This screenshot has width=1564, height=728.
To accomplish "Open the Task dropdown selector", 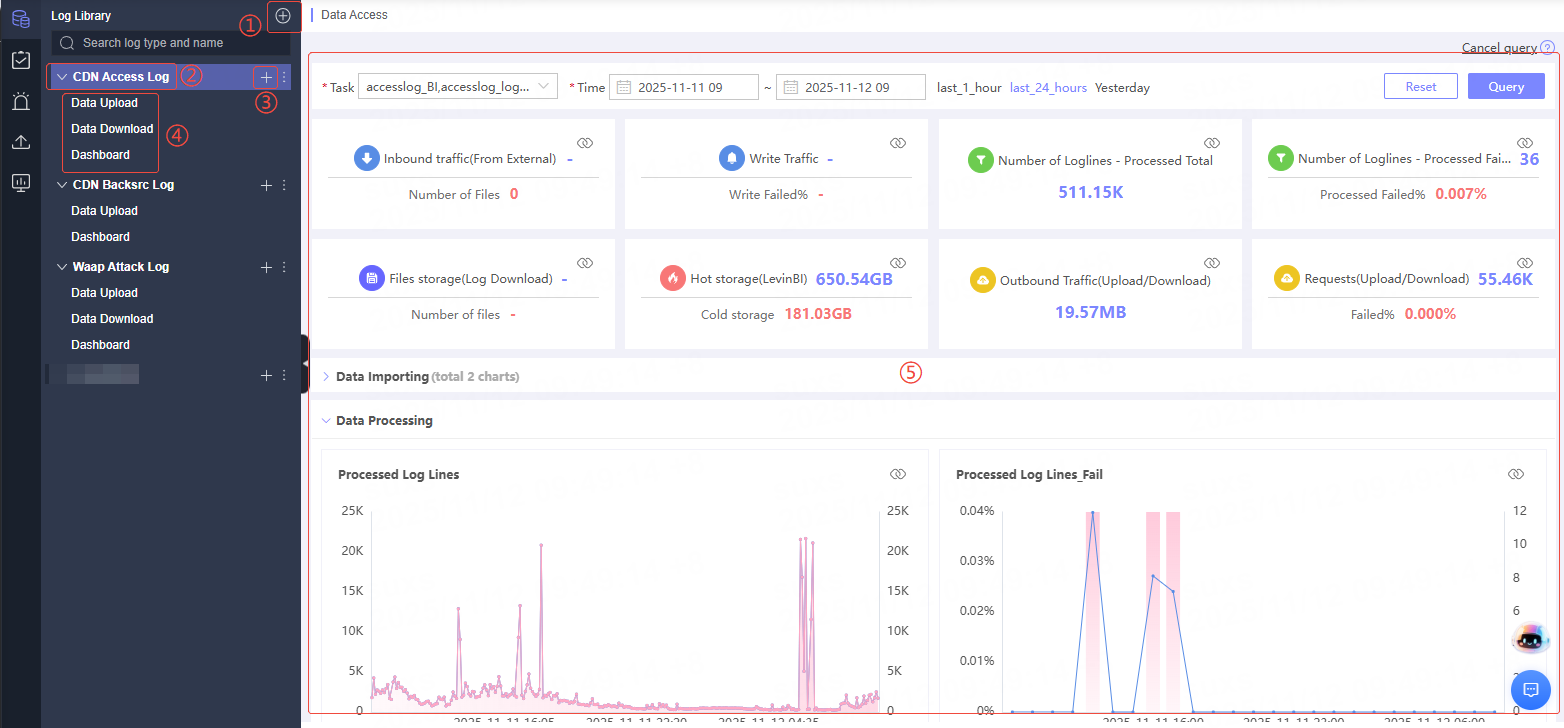I will [457, 87].
